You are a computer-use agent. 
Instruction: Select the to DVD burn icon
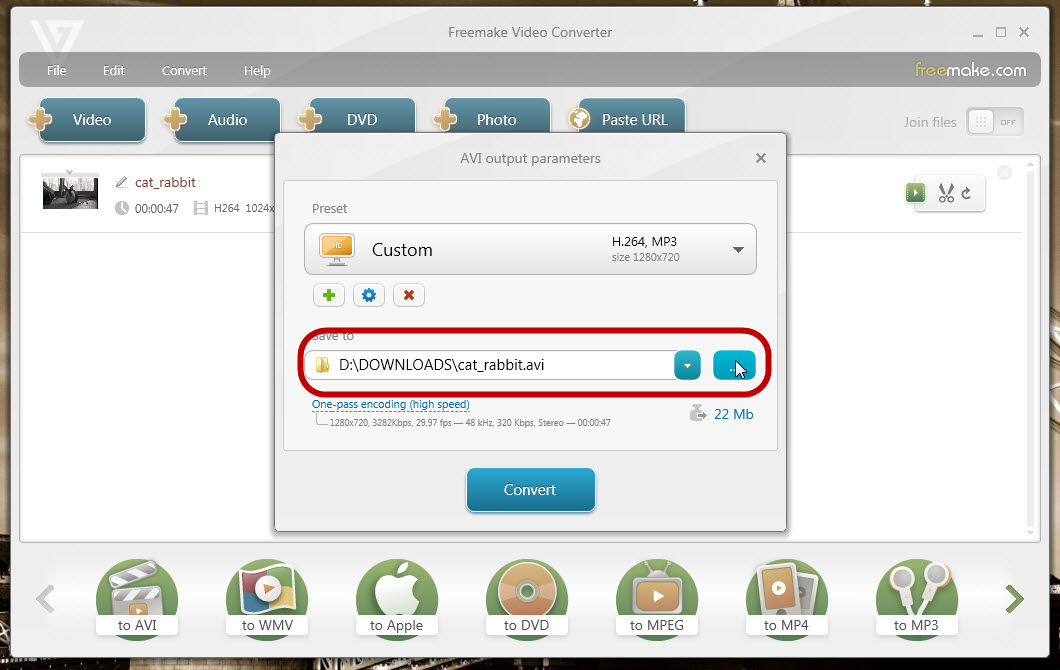coord(527,599)
